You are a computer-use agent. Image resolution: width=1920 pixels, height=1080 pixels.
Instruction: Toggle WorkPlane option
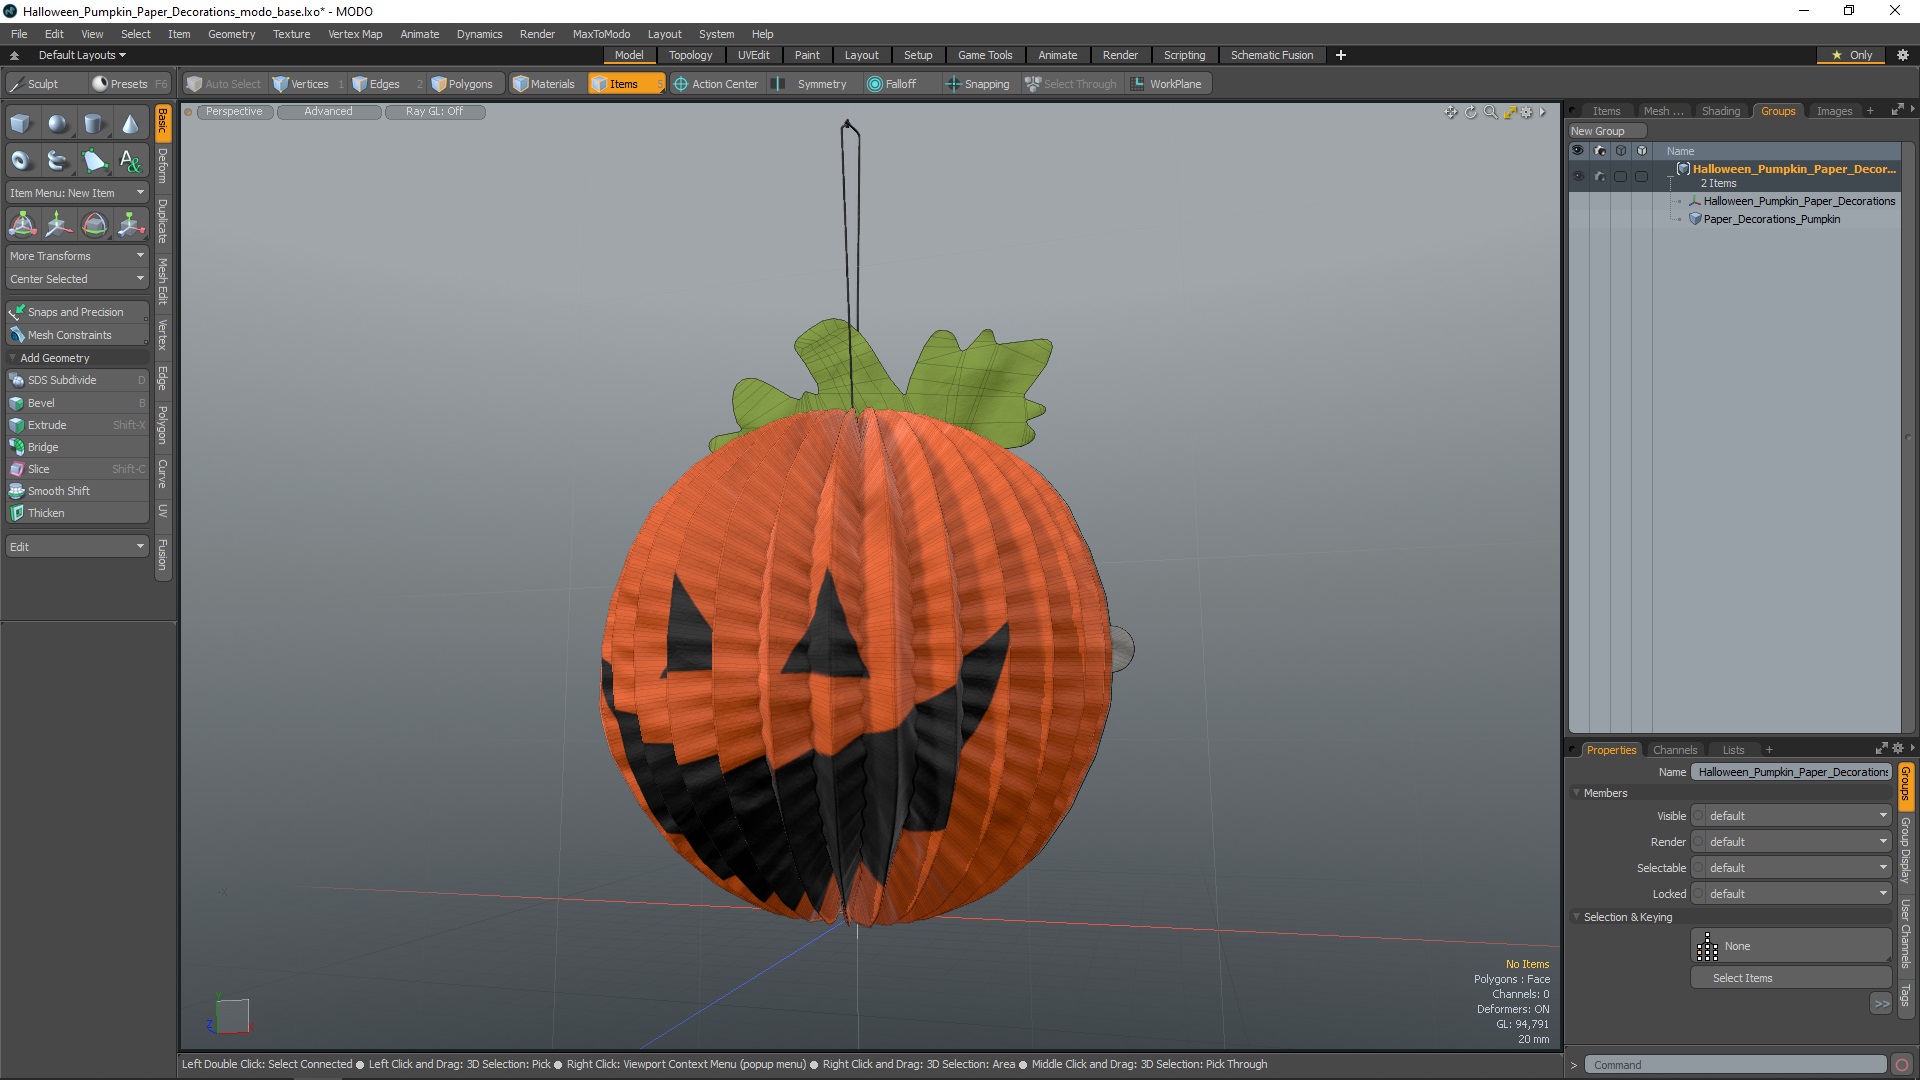click(1167, 84)
